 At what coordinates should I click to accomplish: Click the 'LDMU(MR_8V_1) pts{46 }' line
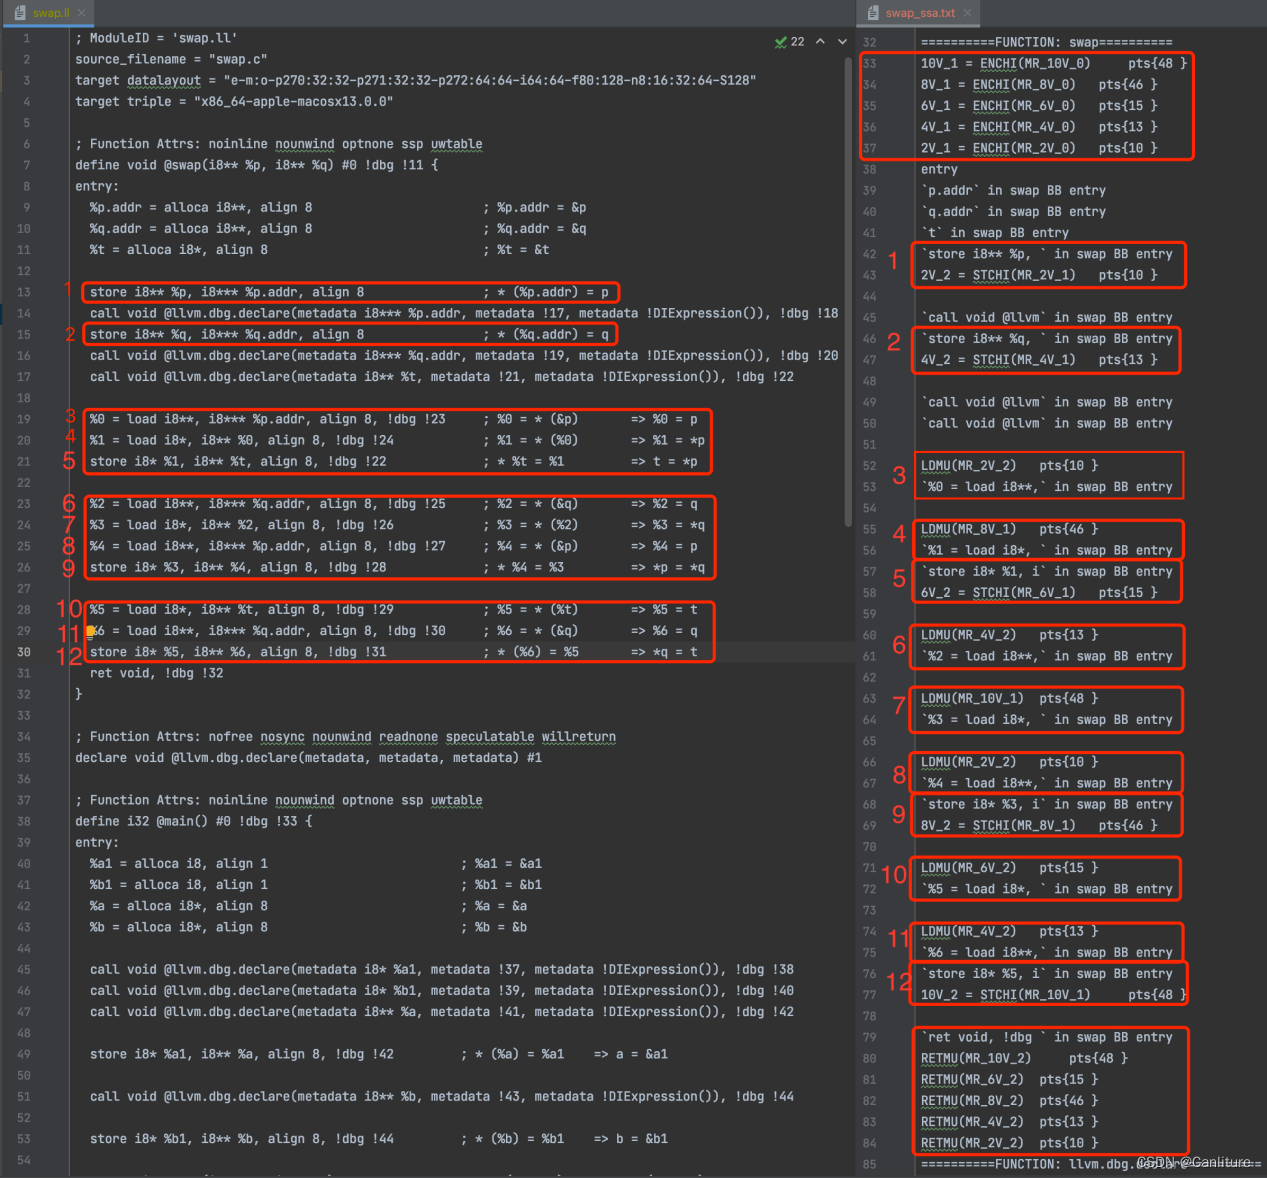coord(1009,529)
